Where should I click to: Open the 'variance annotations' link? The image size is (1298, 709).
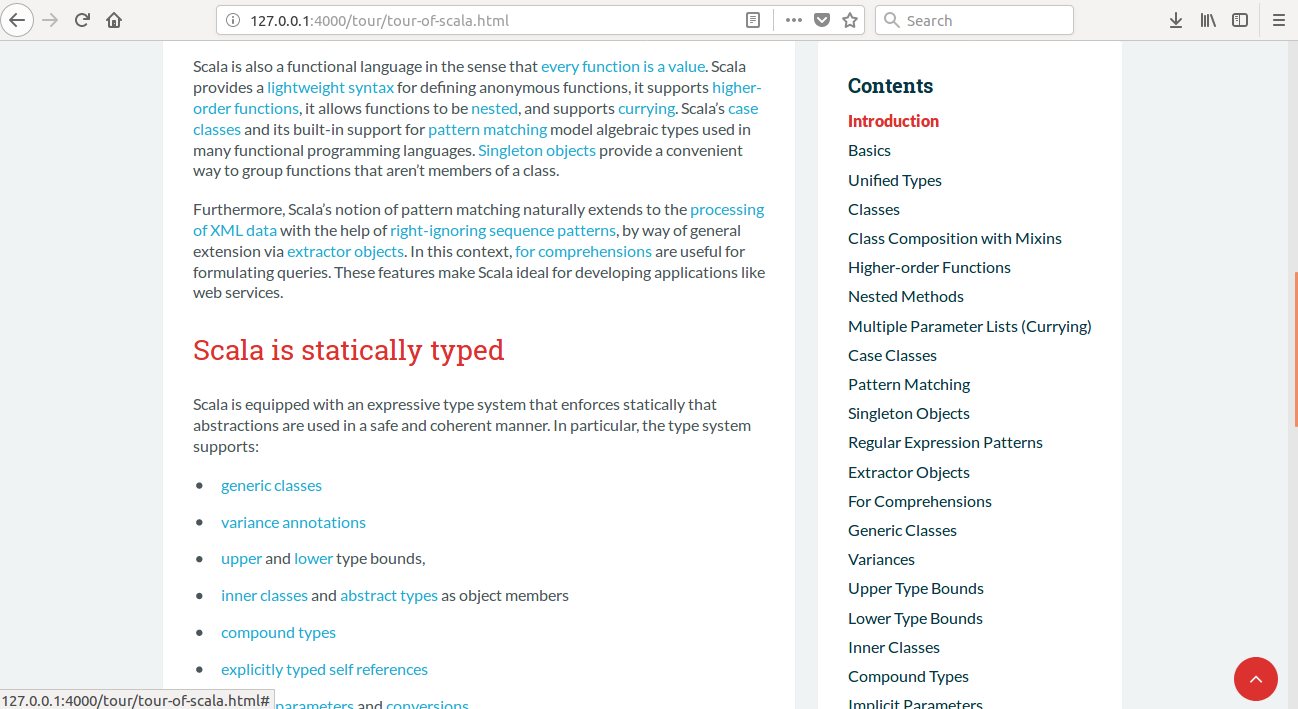pos(293,522)
